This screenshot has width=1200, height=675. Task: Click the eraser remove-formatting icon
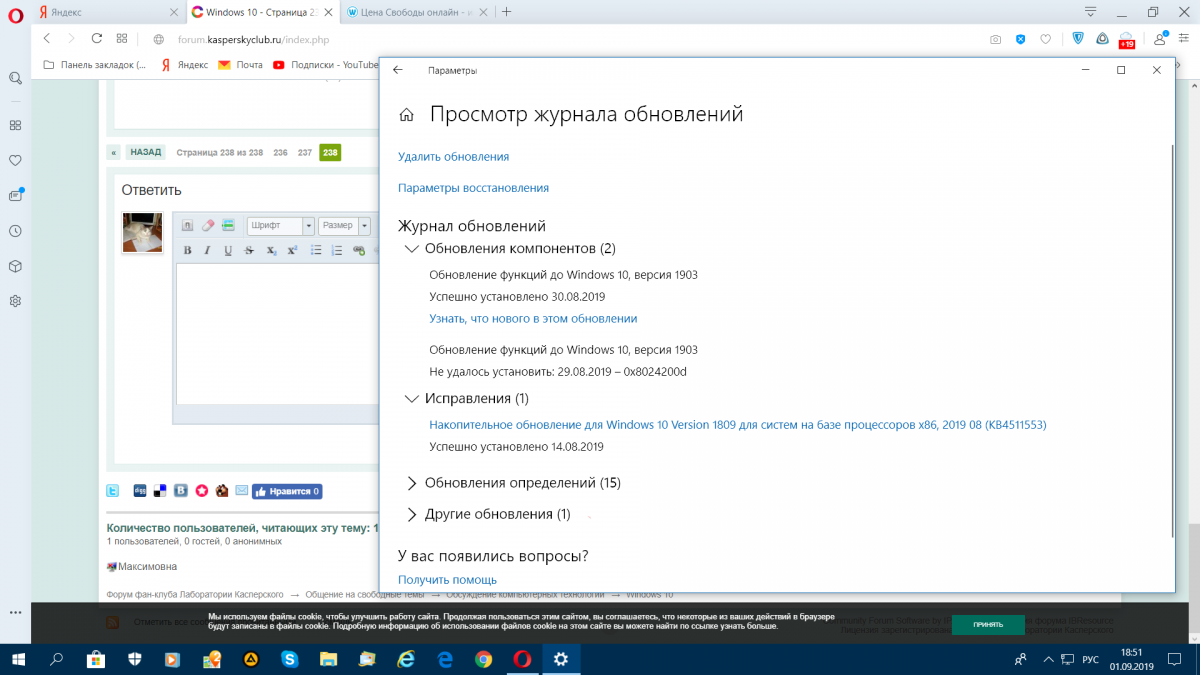tap(208, 226)
